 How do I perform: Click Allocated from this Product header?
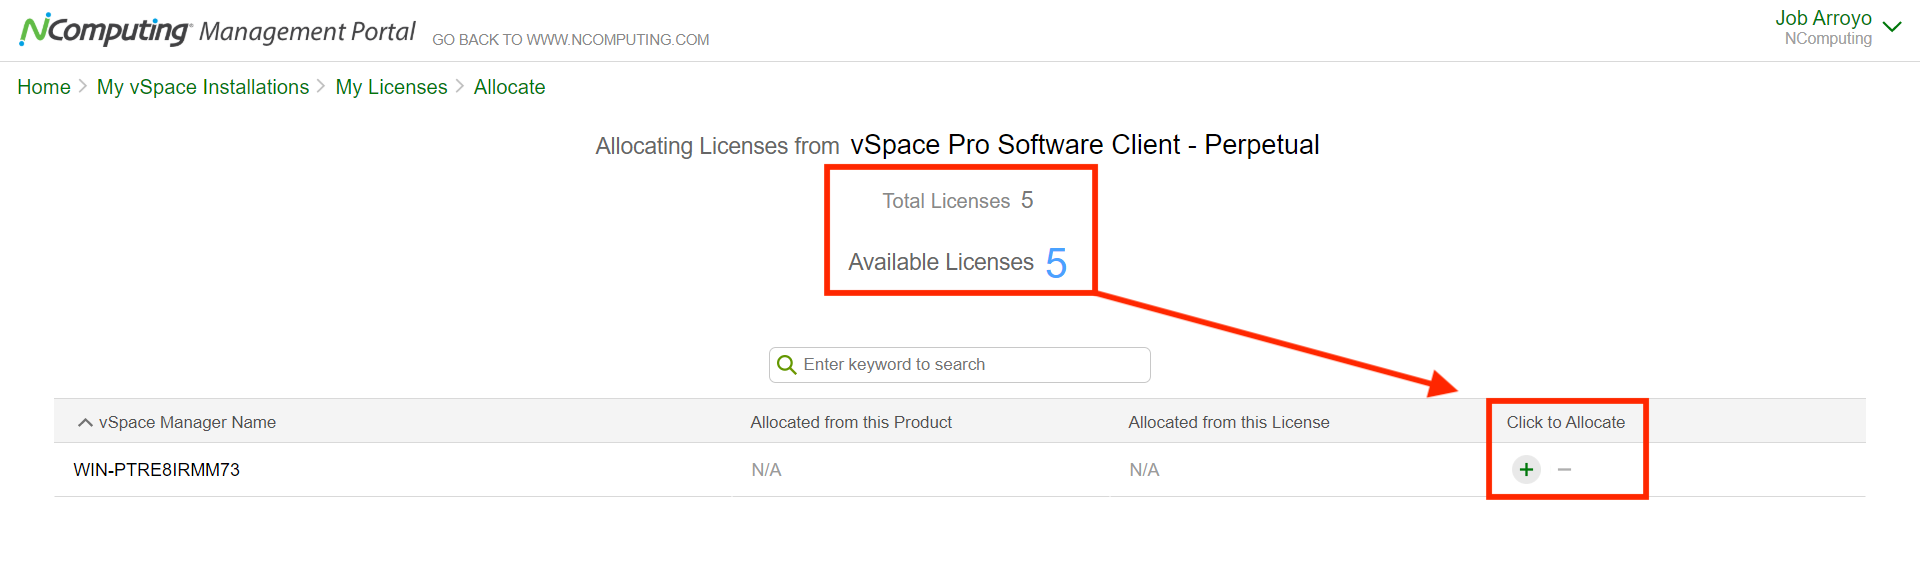click(x=851, y=422)
